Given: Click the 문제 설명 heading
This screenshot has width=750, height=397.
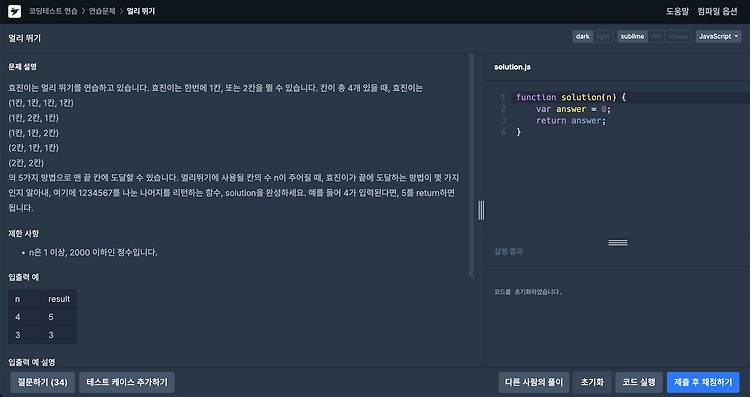Looking at the screenshot, I should pyautogui.click(x=22, y=67).
